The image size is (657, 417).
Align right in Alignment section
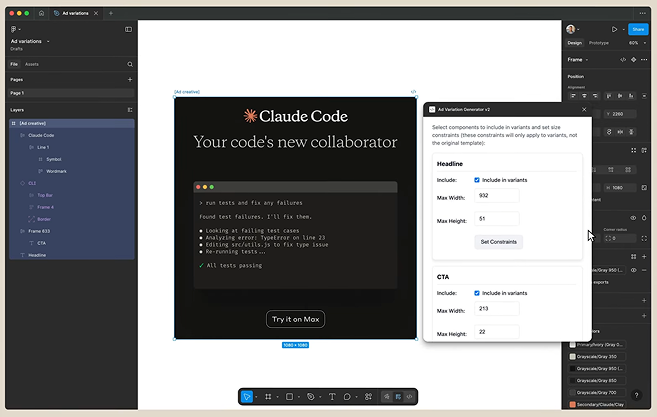pyautogui.click(x=595, y=96)
